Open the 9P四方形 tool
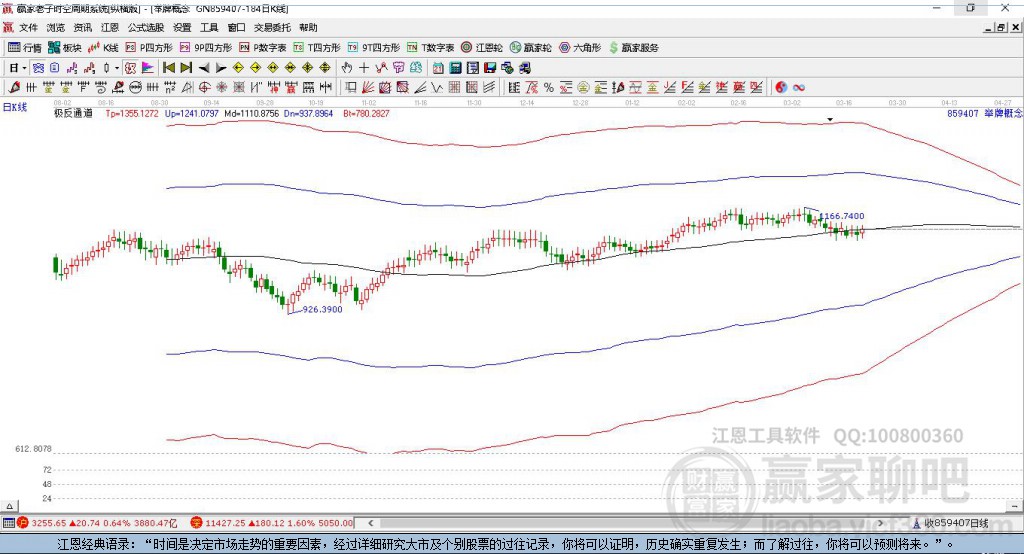Viewport: 1024px width, 554px height. point(206,48)
